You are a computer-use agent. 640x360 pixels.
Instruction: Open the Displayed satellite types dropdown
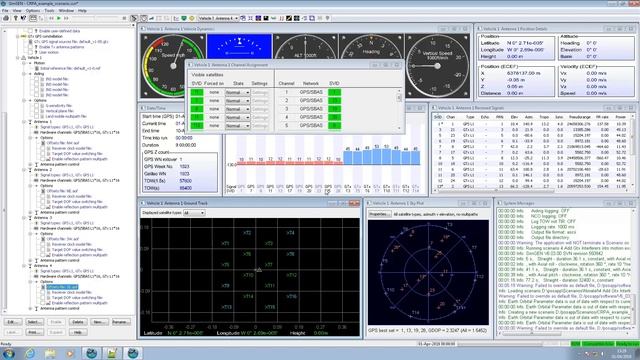tap(194, 213)
